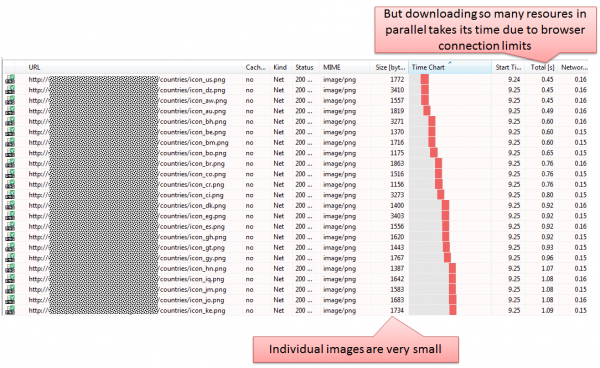The width and height of the screenshot is (600, 368).
Task: Click the size value 1734
Action: 397,311
